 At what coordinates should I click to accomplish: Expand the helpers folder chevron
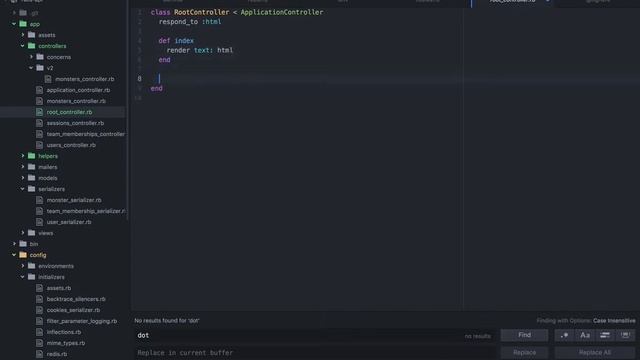(23, 156)
